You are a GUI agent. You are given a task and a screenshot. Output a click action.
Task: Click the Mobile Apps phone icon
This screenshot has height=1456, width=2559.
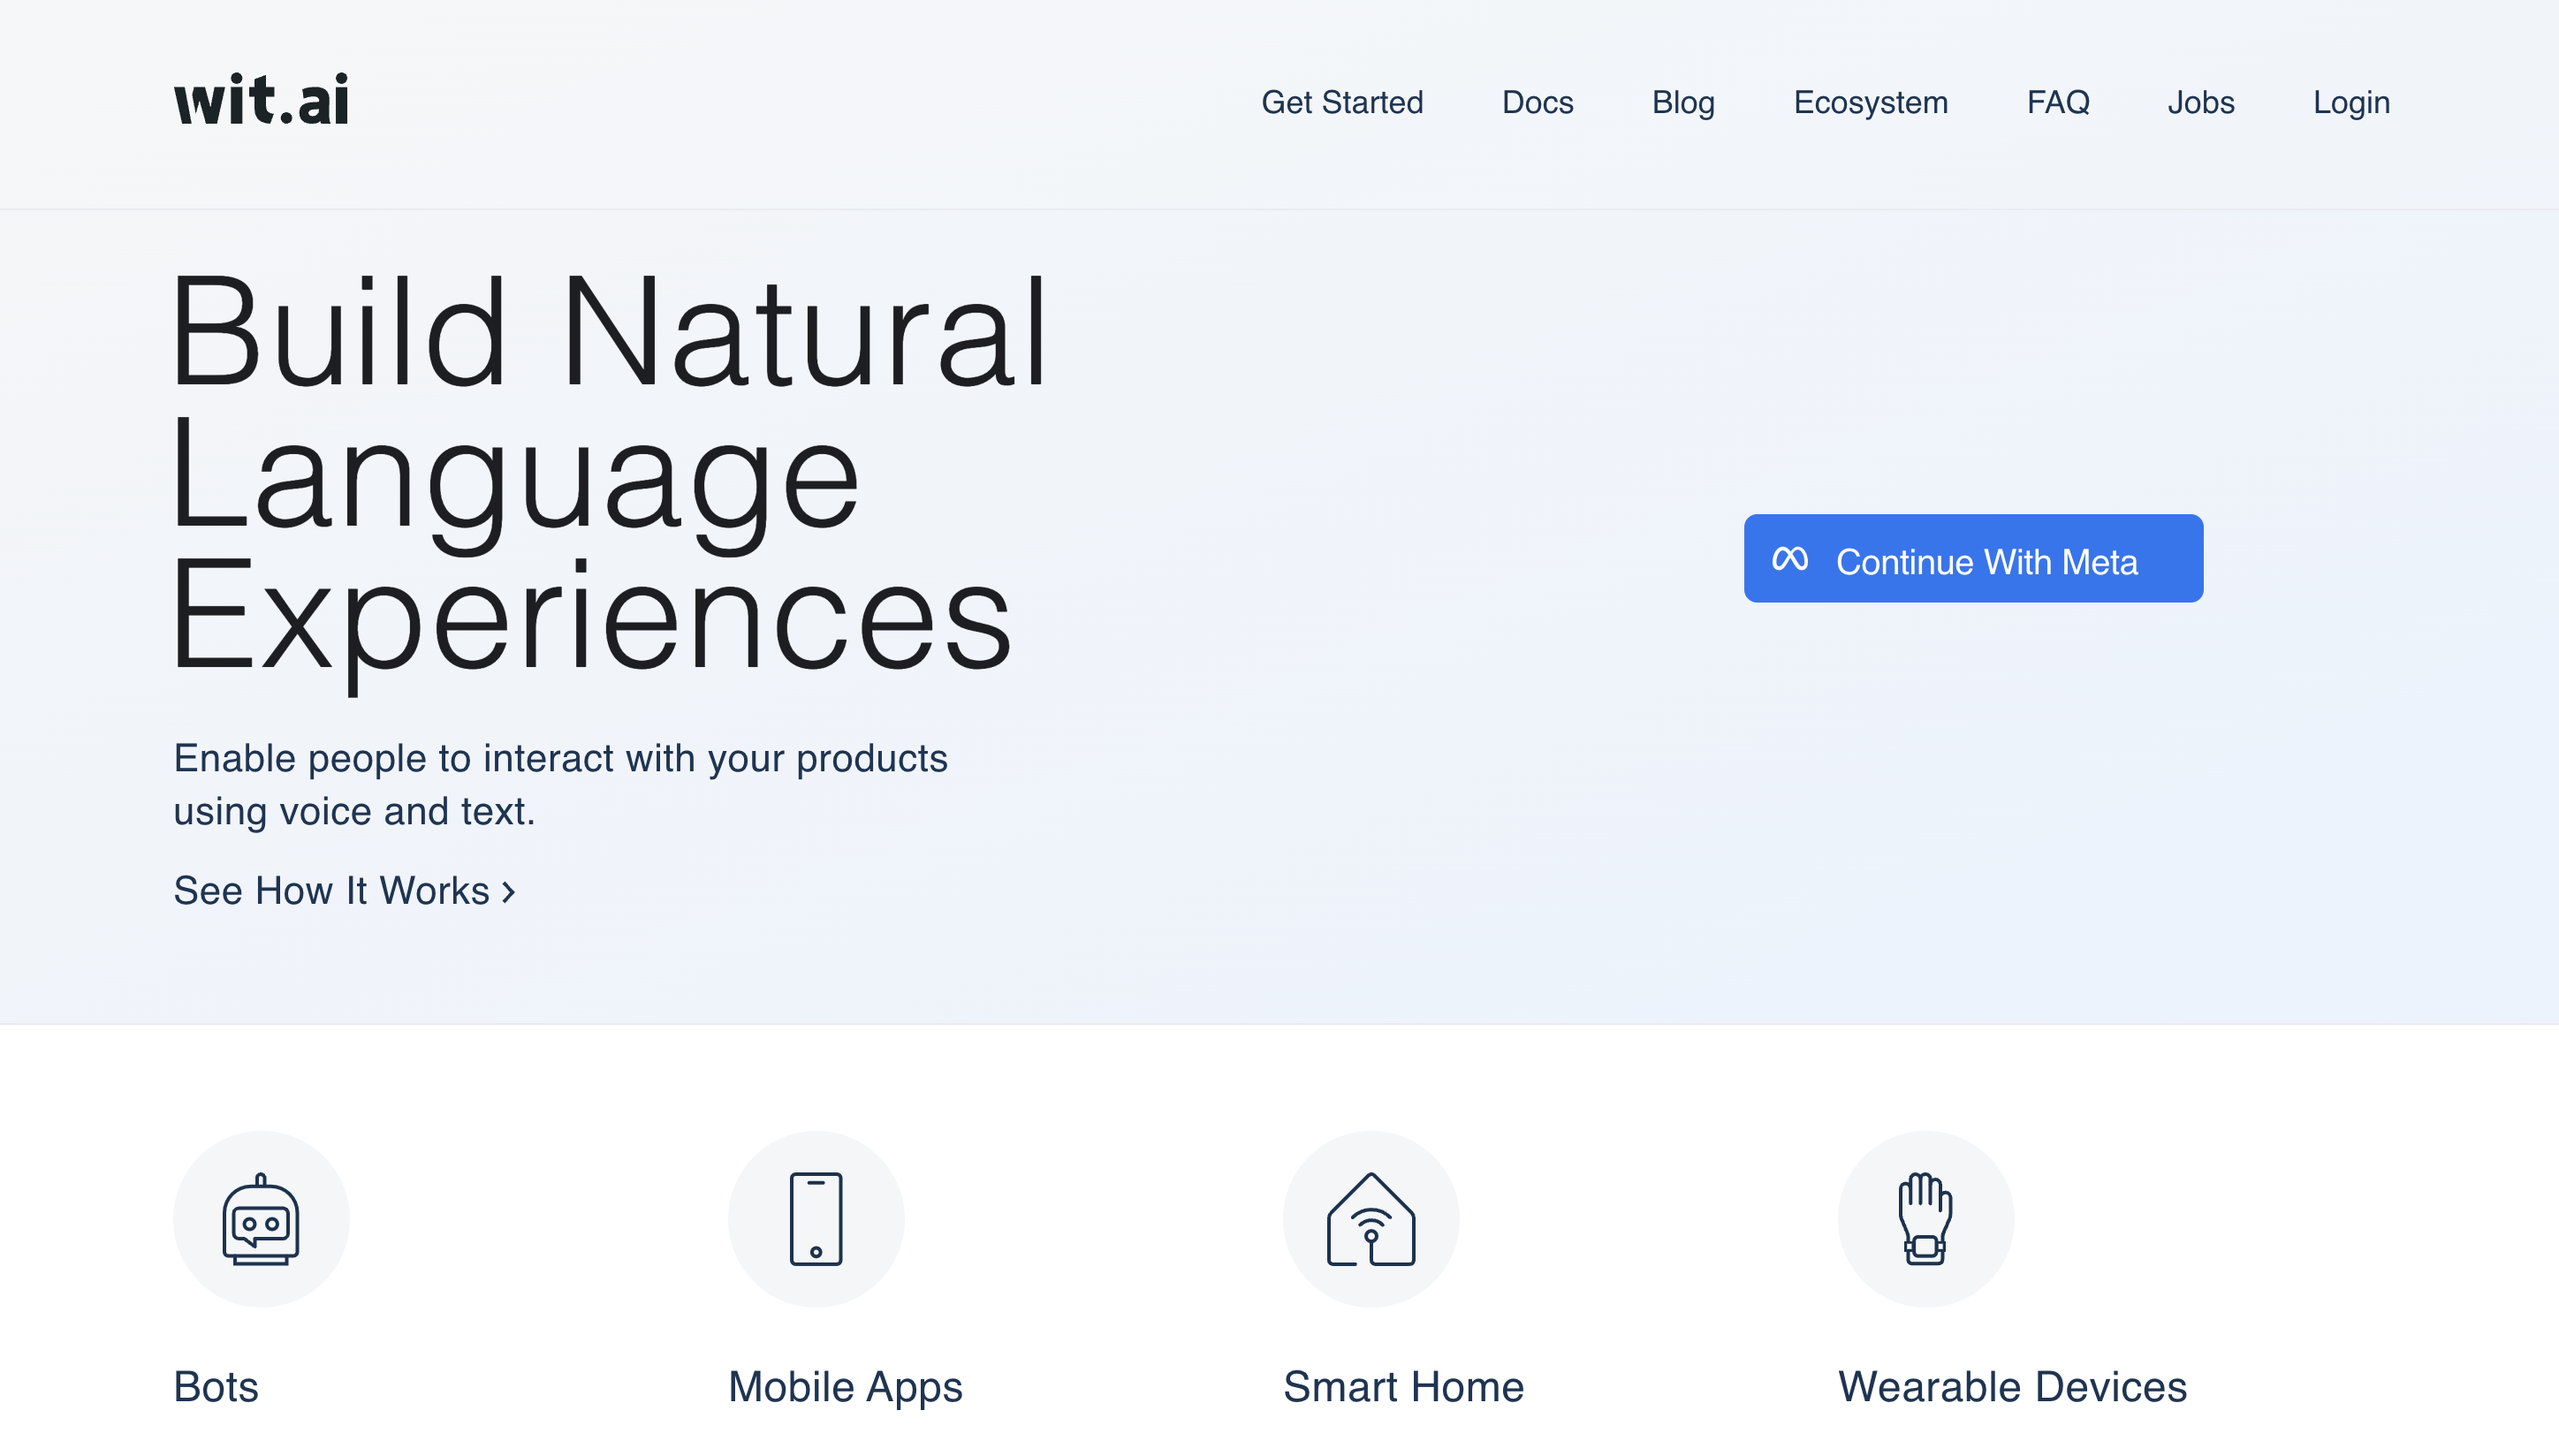point(816,1219)
